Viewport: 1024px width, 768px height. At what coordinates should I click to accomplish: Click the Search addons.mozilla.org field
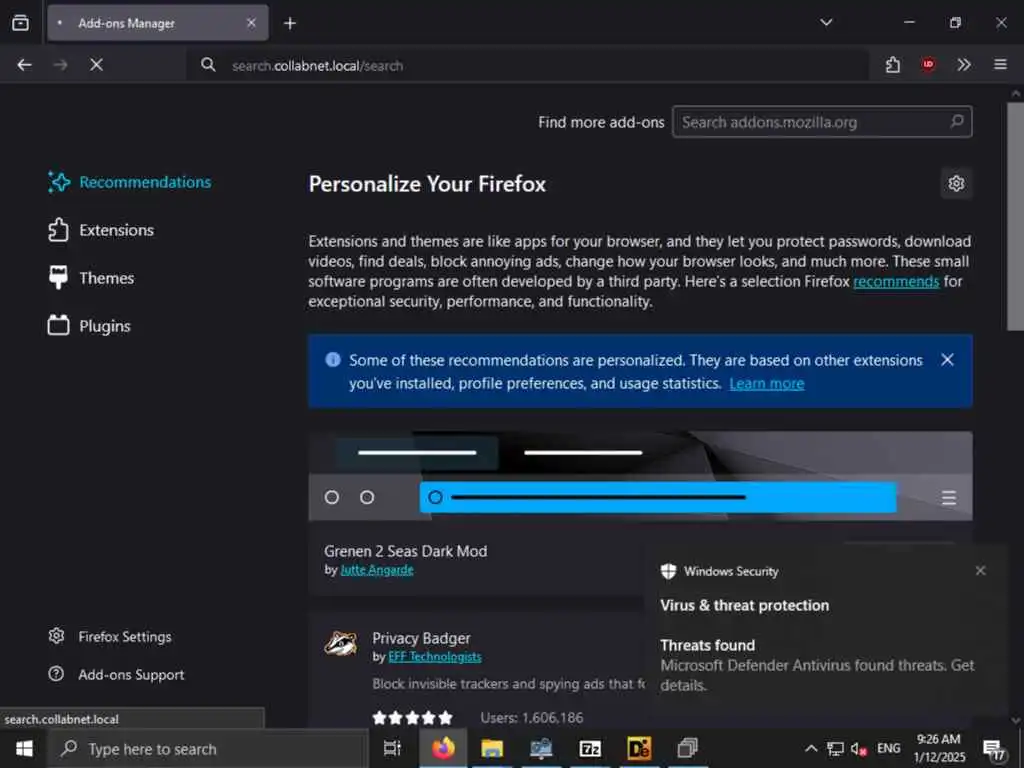click(822, 122)
